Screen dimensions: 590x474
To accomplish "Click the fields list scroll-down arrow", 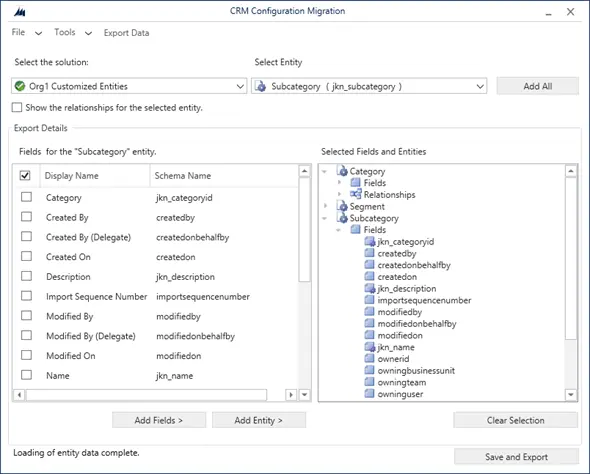I will [x=304, y=395].
